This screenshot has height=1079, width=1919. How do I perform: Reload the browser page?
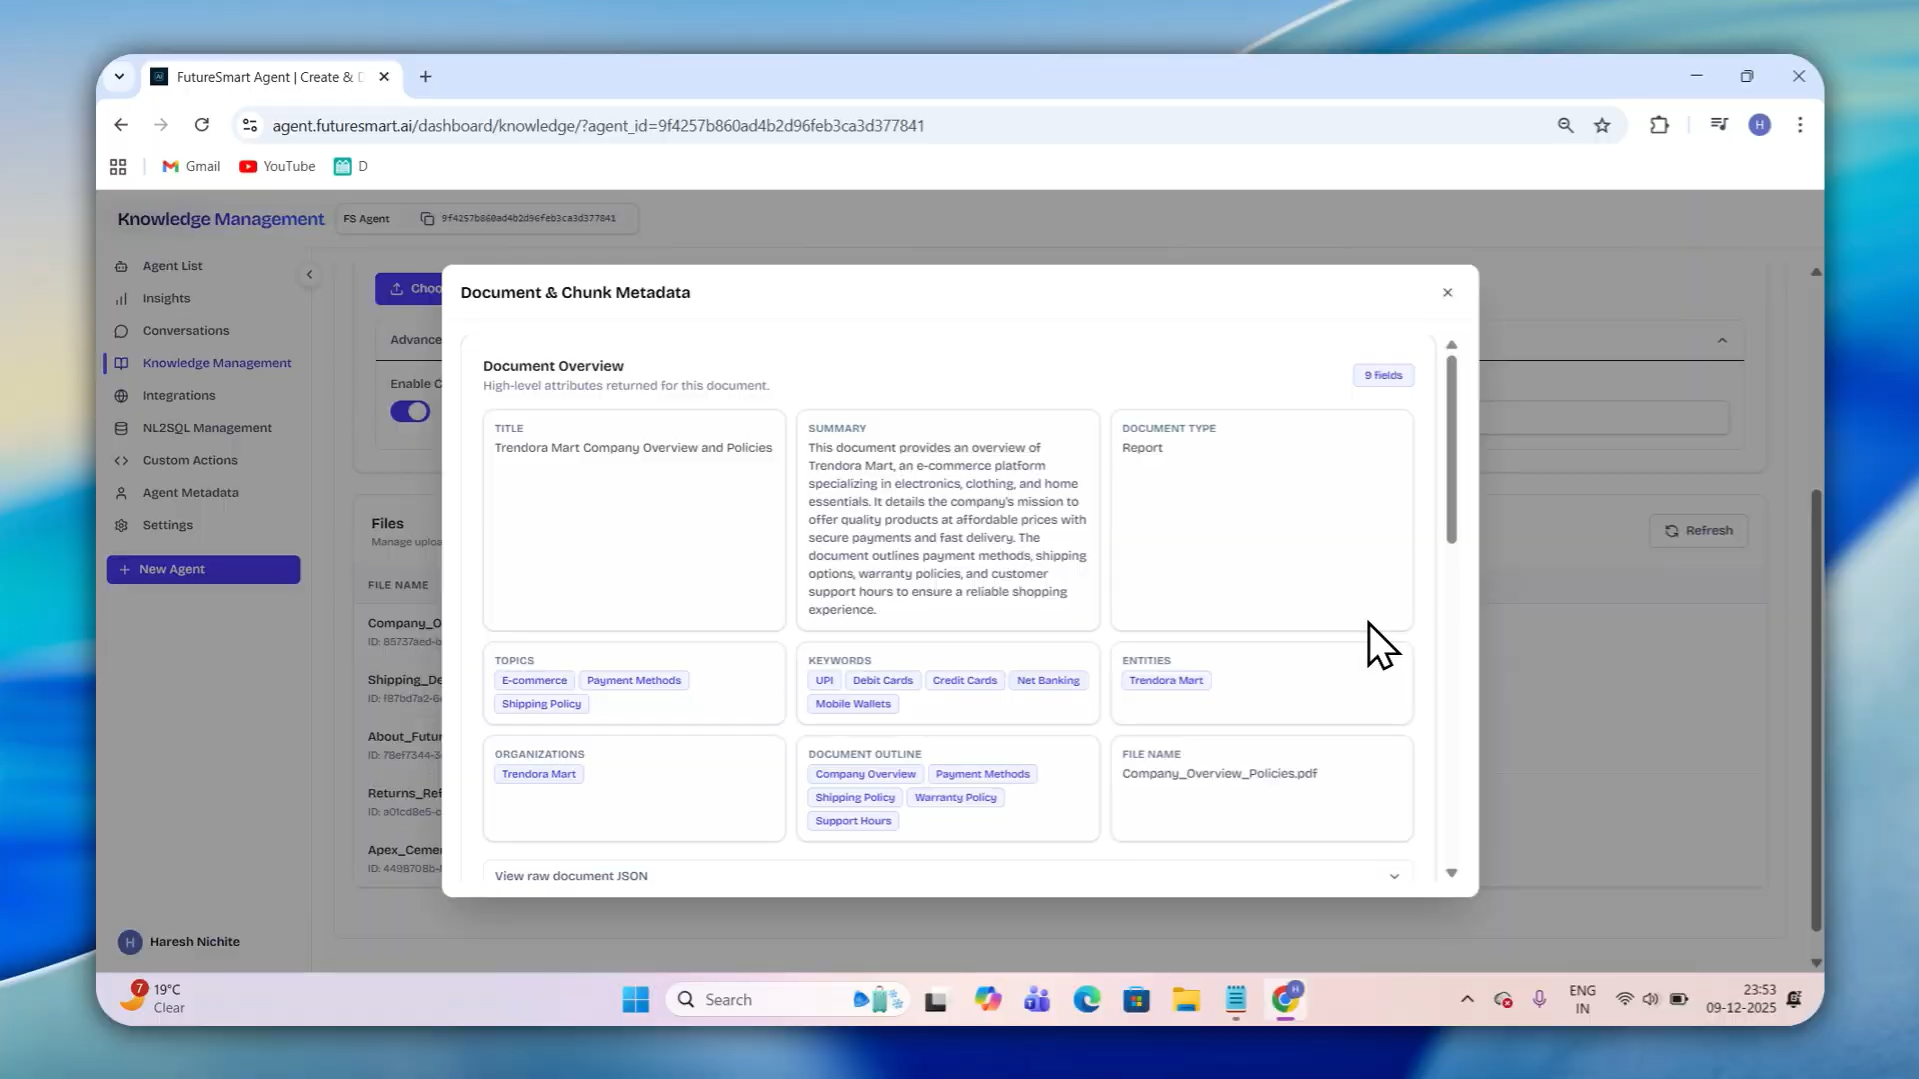pyautogui.click(x=202, y=125)
